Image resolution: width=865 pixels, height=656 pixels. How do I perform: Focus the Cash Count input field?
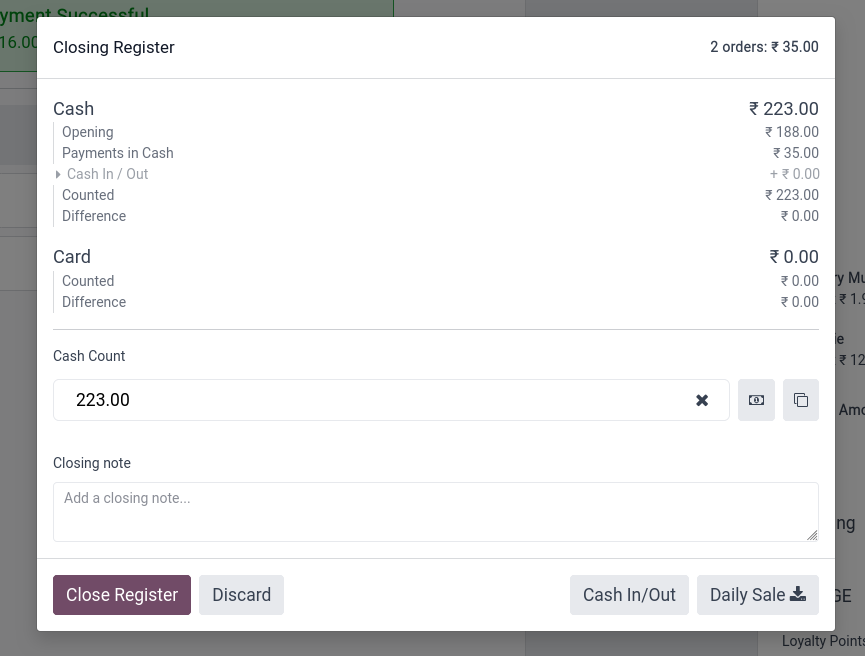pyautogui.click(x=375, y=400)
